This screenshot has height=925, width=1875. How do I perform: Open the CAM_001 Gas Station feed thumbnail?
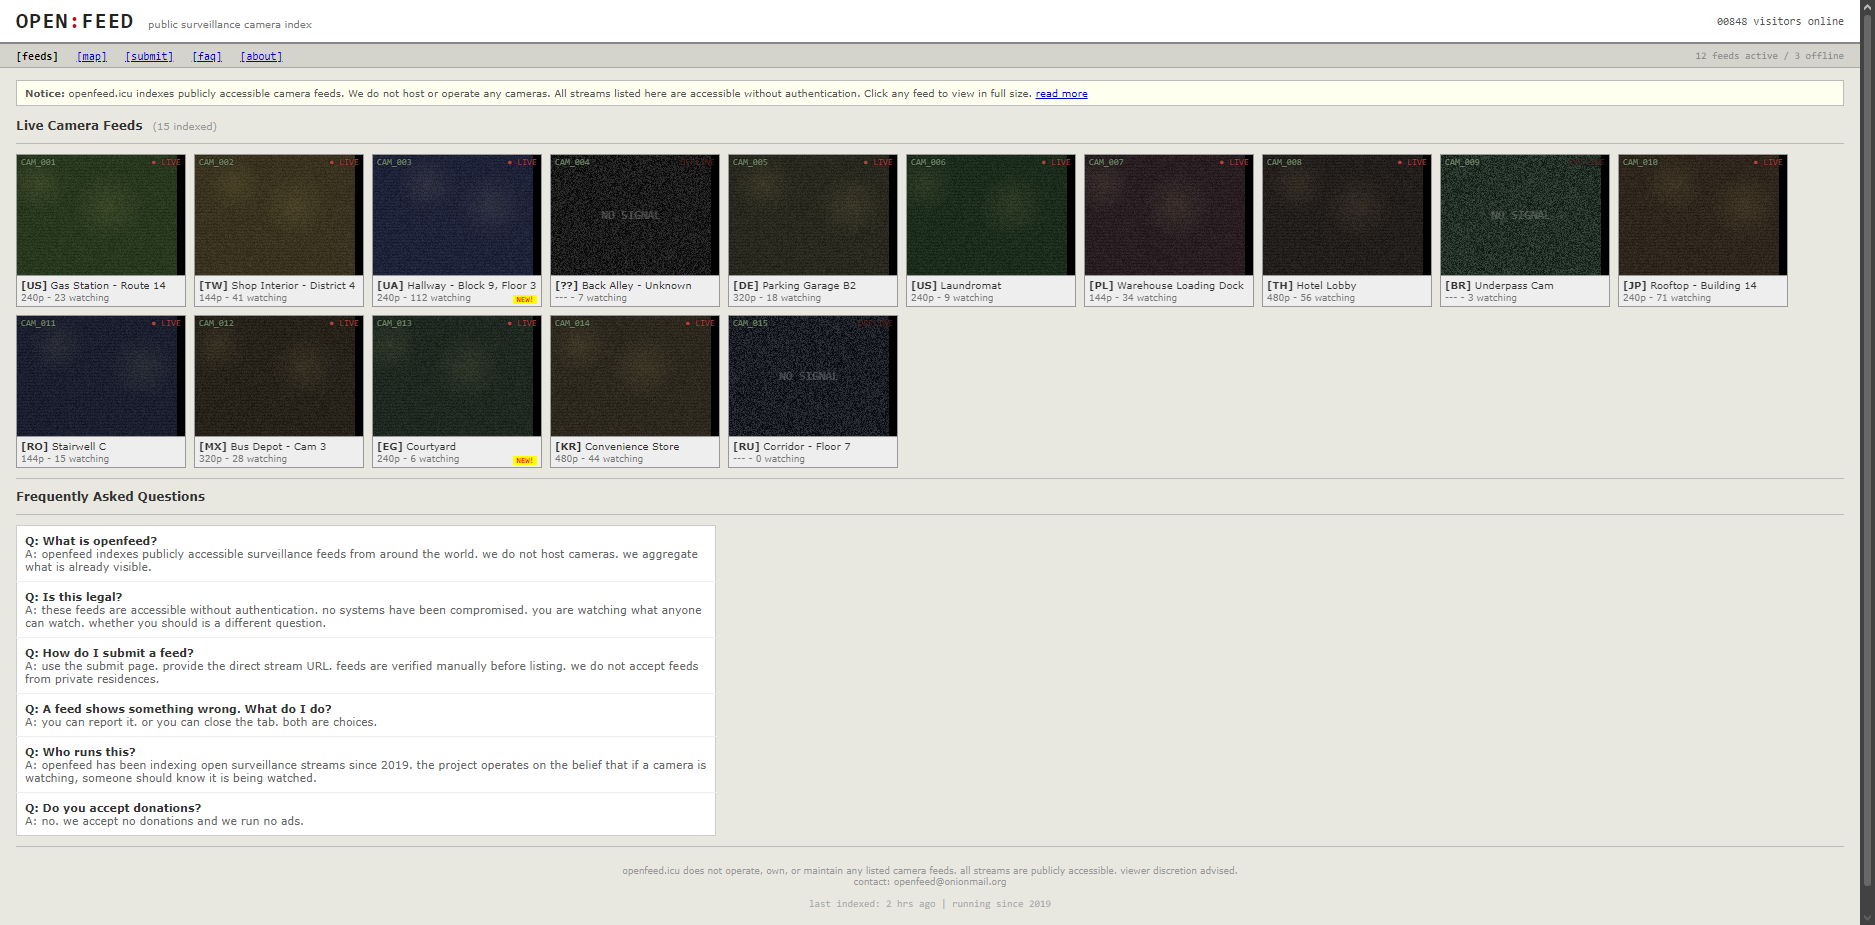click(x=101, y=215)
